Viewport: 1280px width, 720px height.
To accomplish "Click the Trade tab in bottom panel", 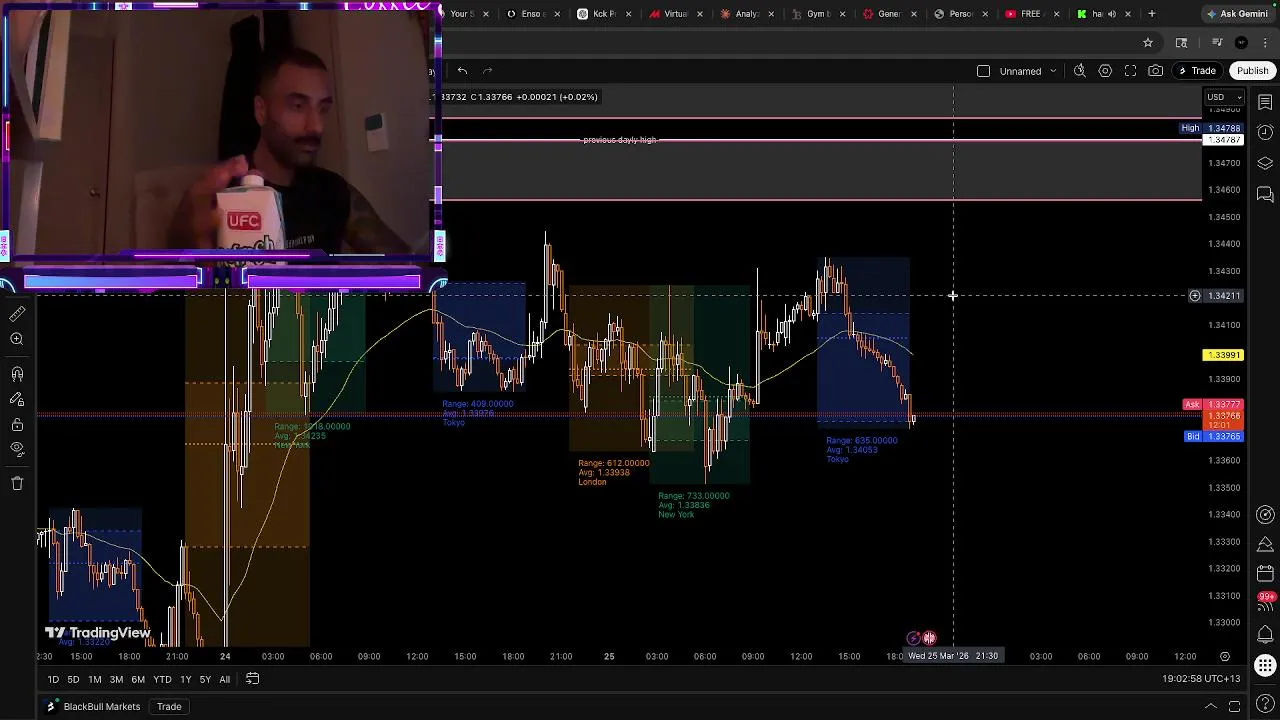I will [169, 707].
